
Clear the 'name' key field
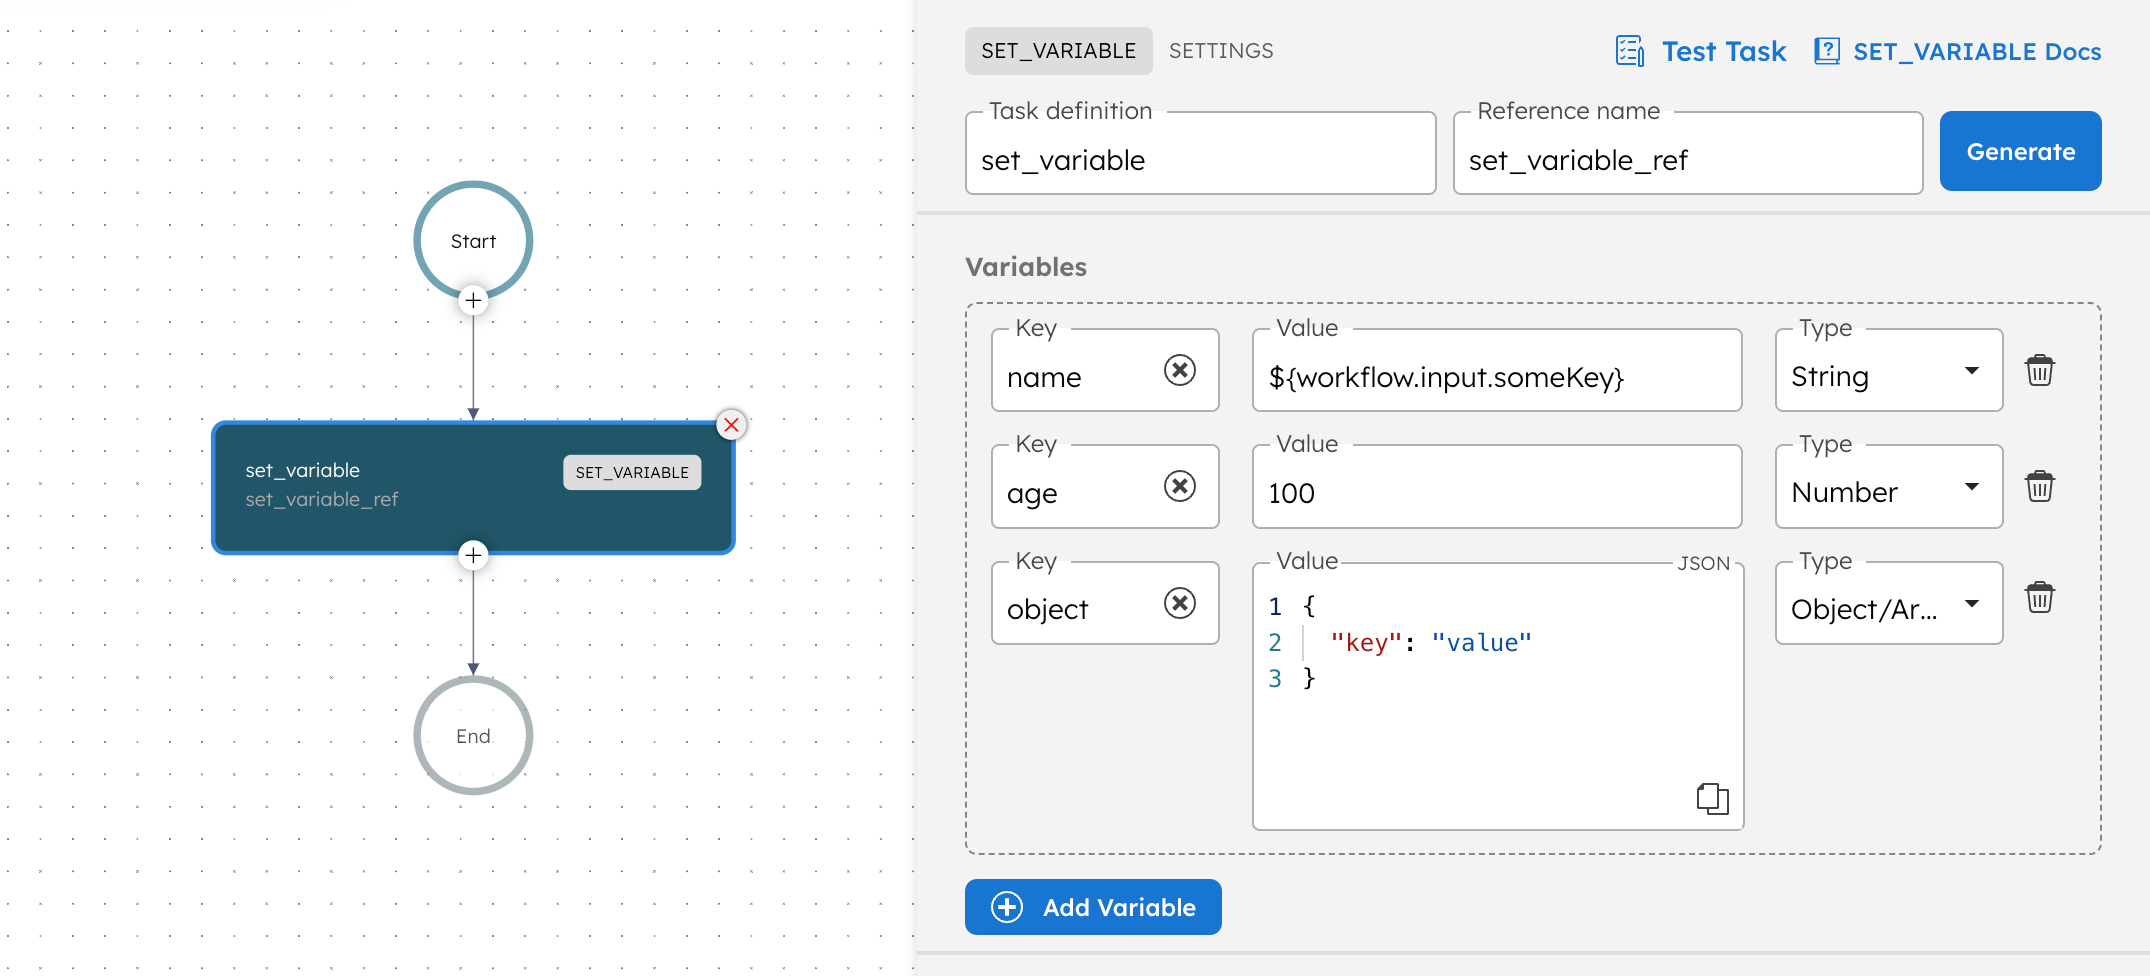[x=1180, y=371]
